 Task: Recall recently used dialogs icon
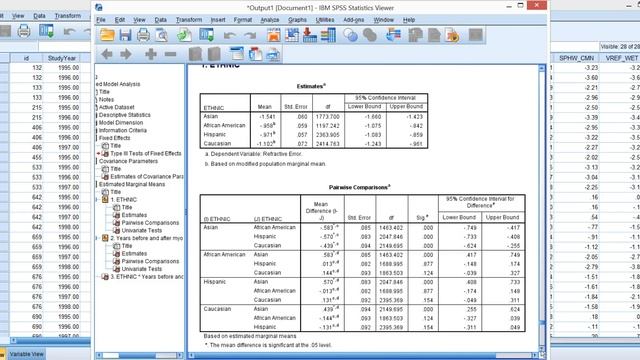click(x=207, y=35)
